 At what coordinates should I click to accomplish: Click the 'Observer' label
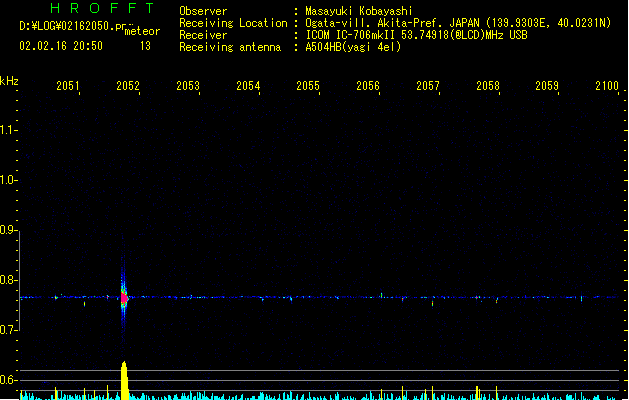(x=203, y=11)
